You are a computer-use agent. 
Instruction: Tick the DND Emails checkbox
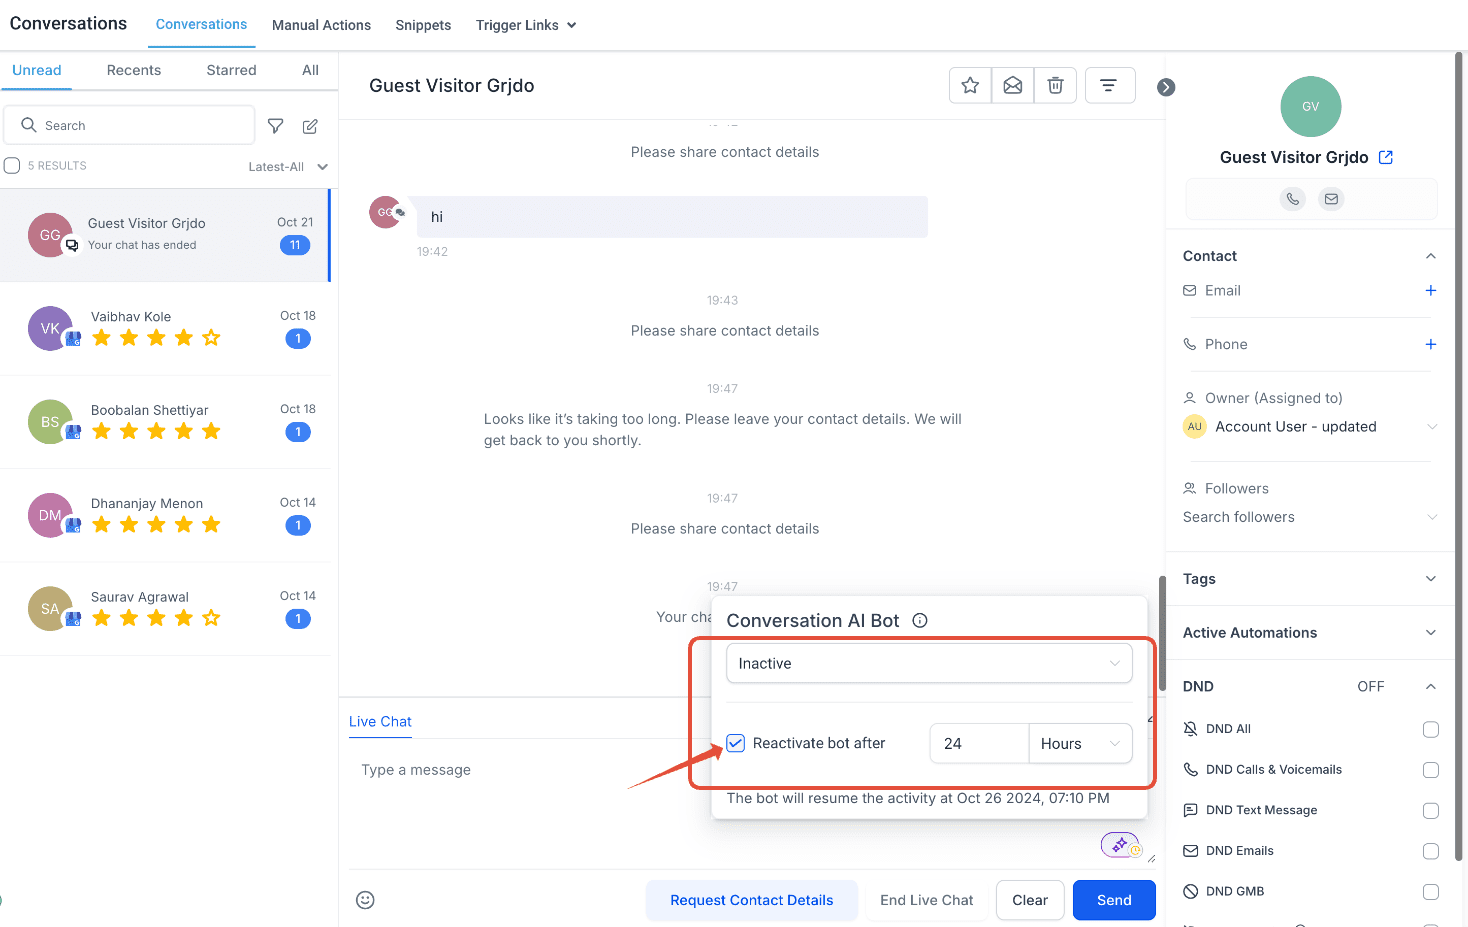coord(1431,851)
